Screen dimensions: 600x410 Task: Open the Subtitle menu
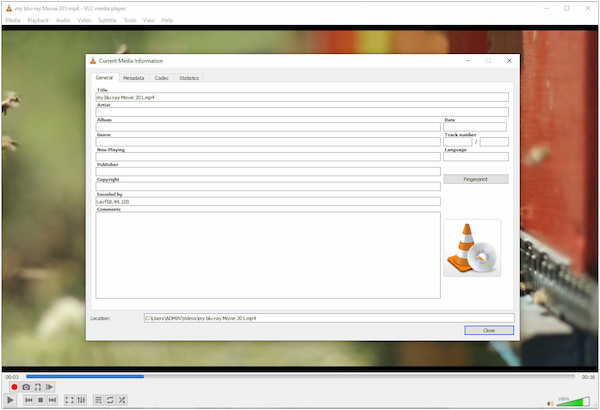pyautogui.click(x=107, y=20)
